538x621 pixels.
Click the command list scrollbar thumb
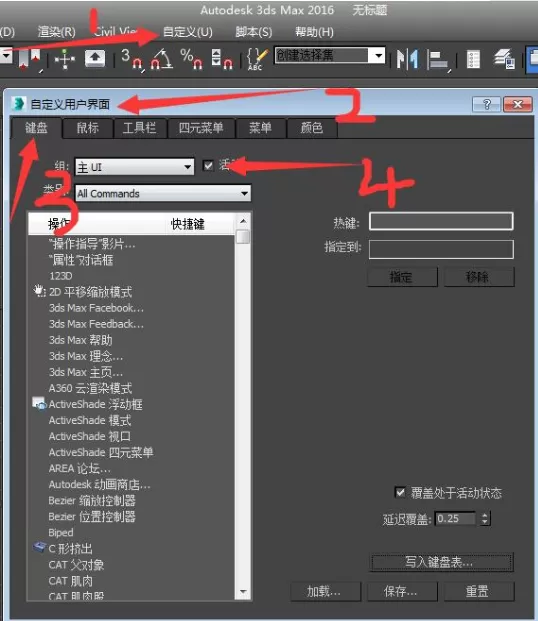(243, 236)
